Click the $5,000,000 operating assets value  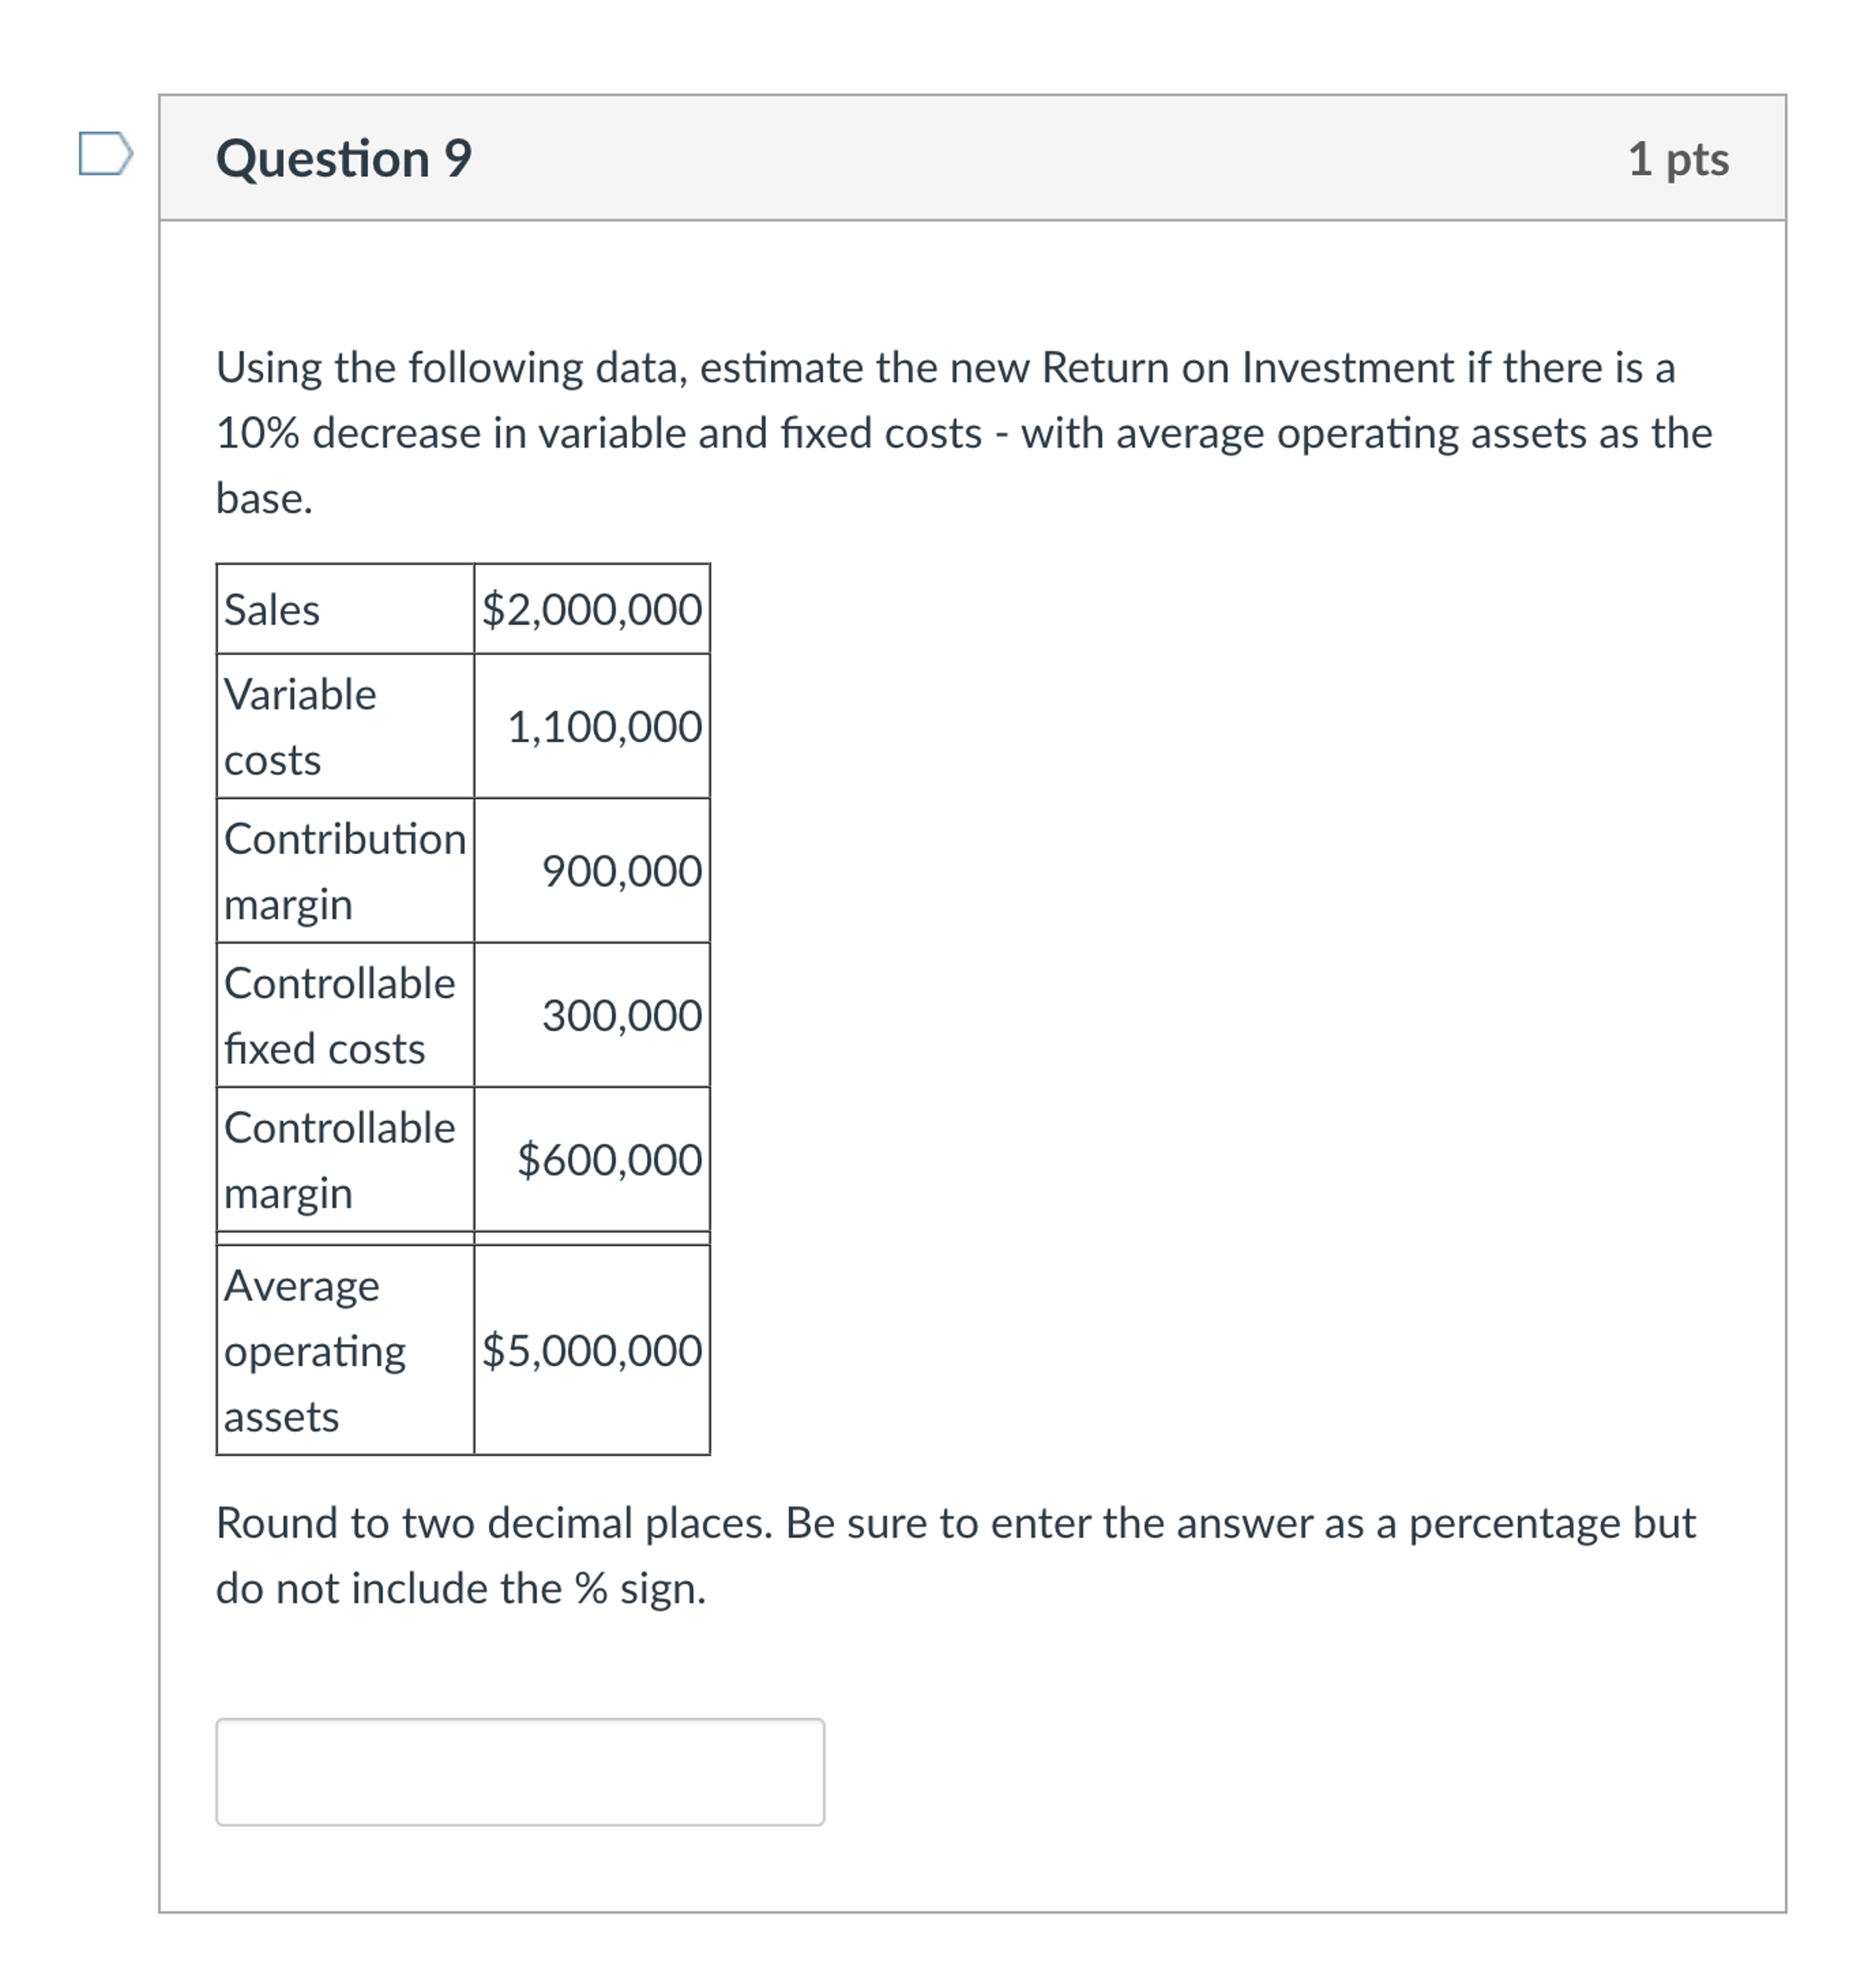pyautogui.click(x=591, y=1352)
